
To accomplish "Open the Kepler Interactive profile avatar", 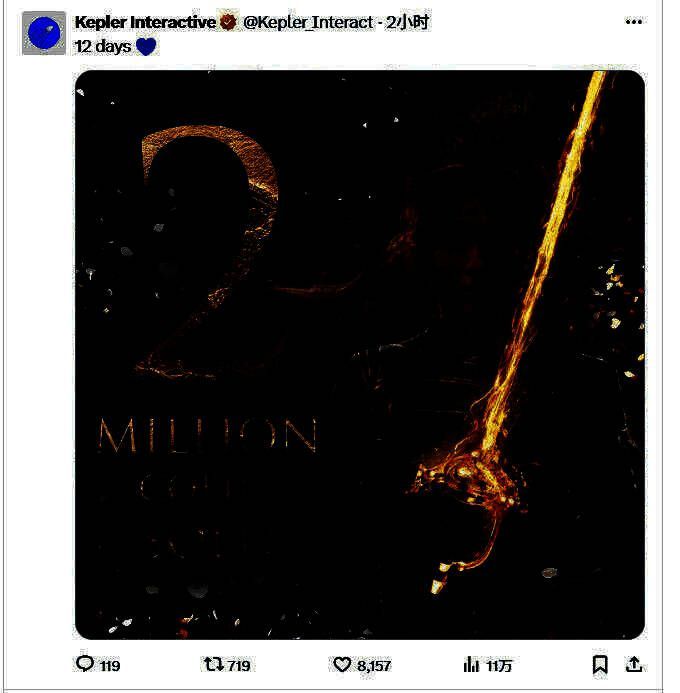I will coord(44,33).
